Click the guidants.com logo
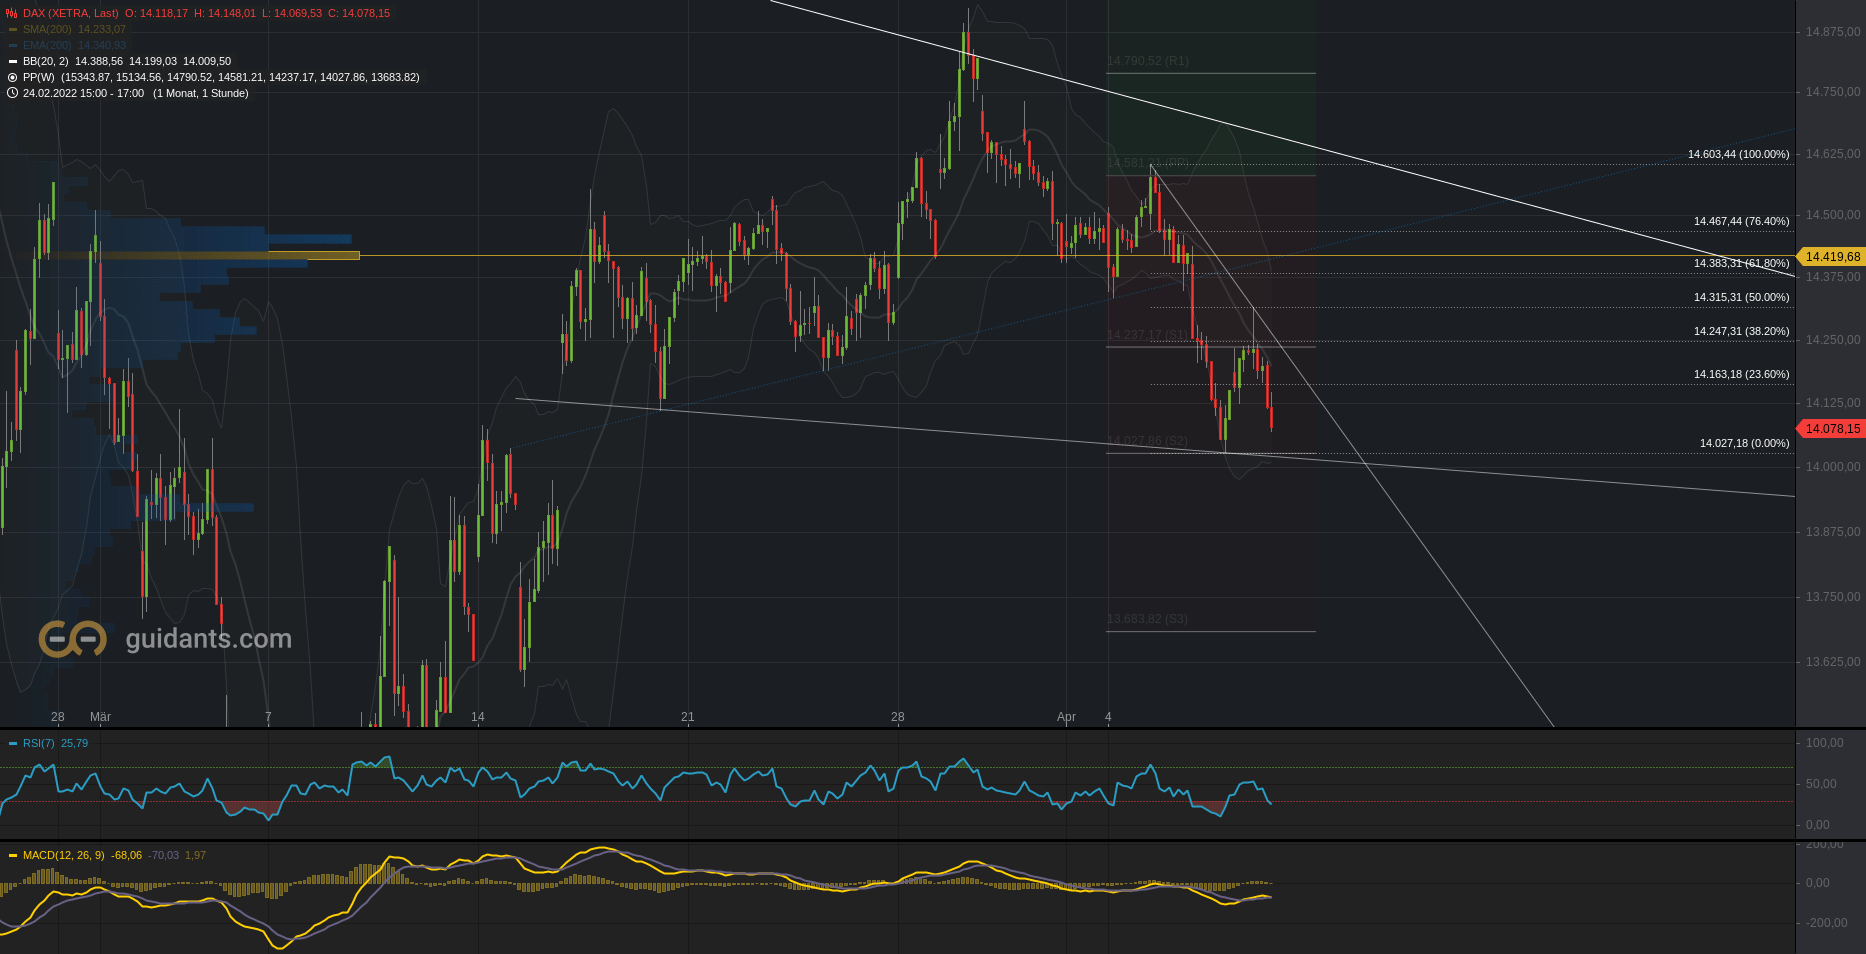Image resolution: width=1866 pixels, height=954 pixels. (x=165, y=638)
